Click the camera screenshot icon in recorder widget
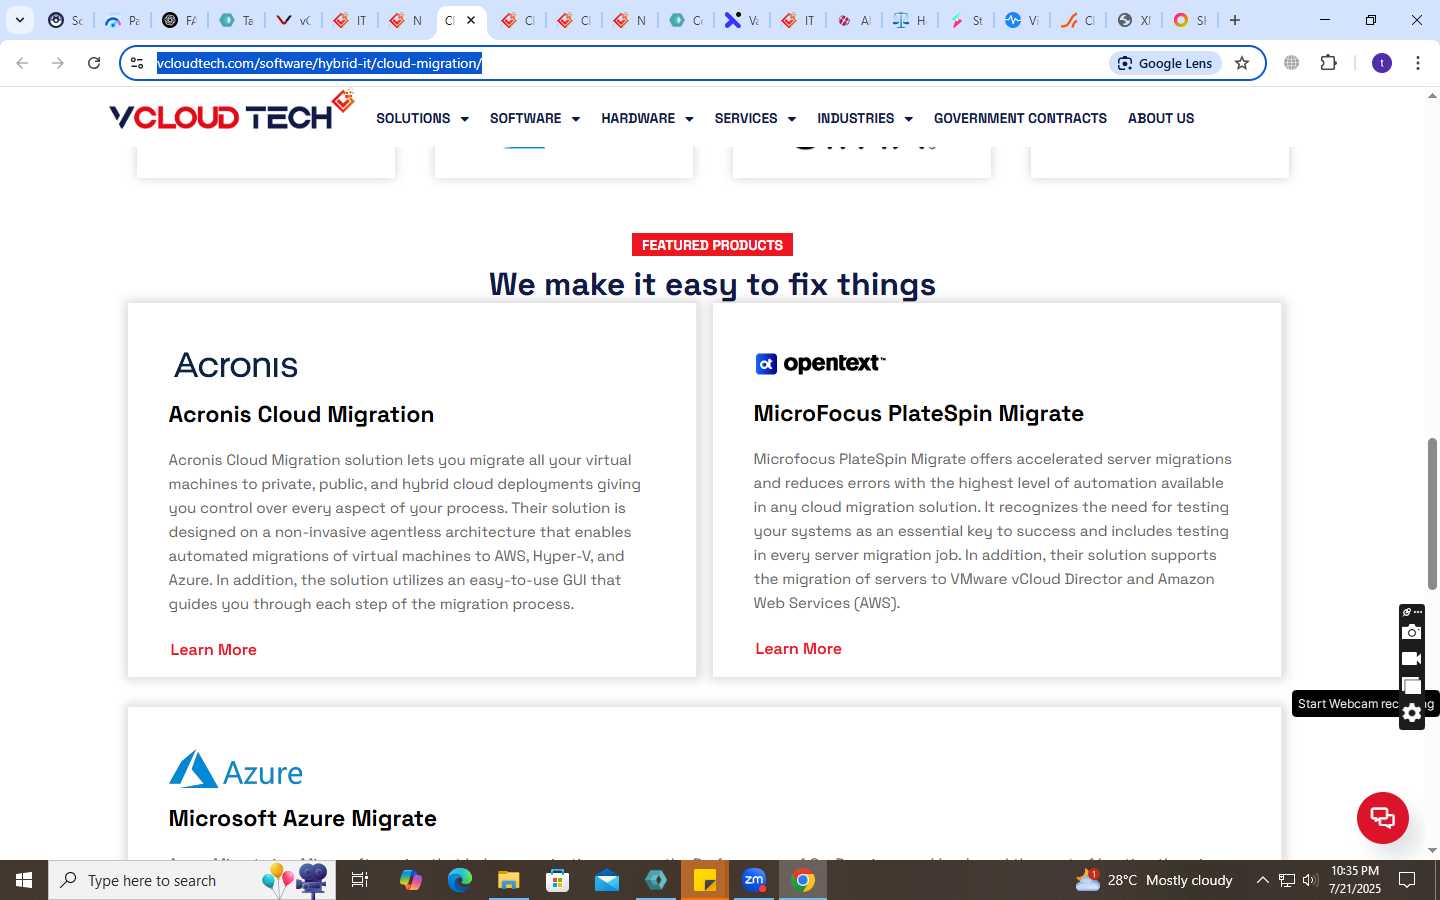Screen dimensions: 1440x900 [1411, 632]
